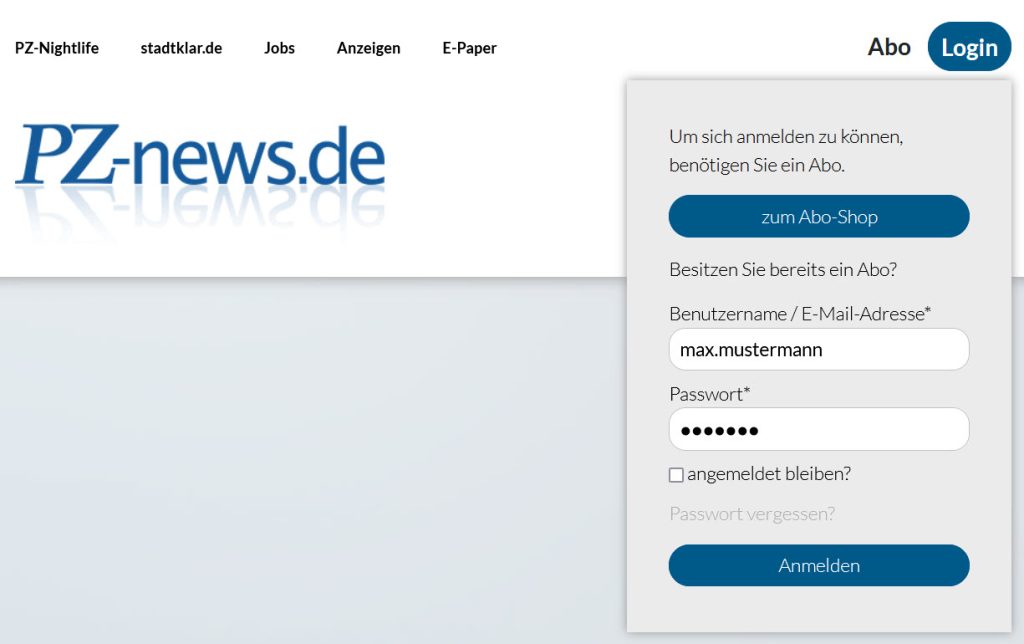The width and height of the screenshot is (1024, 644).
Task: Focus the username field containing max.mustermann
Action: click(818, 350)
